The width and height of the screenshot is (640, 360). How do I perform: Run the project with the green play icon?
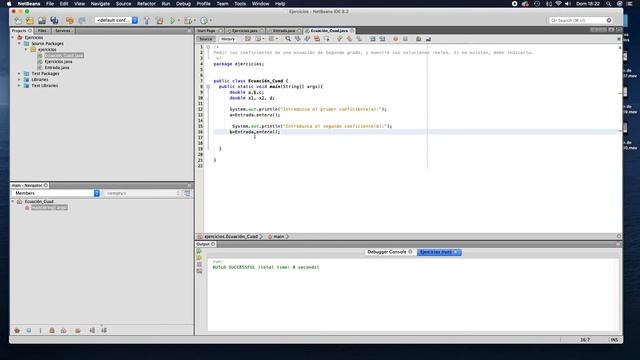click(x=172, y=20)
